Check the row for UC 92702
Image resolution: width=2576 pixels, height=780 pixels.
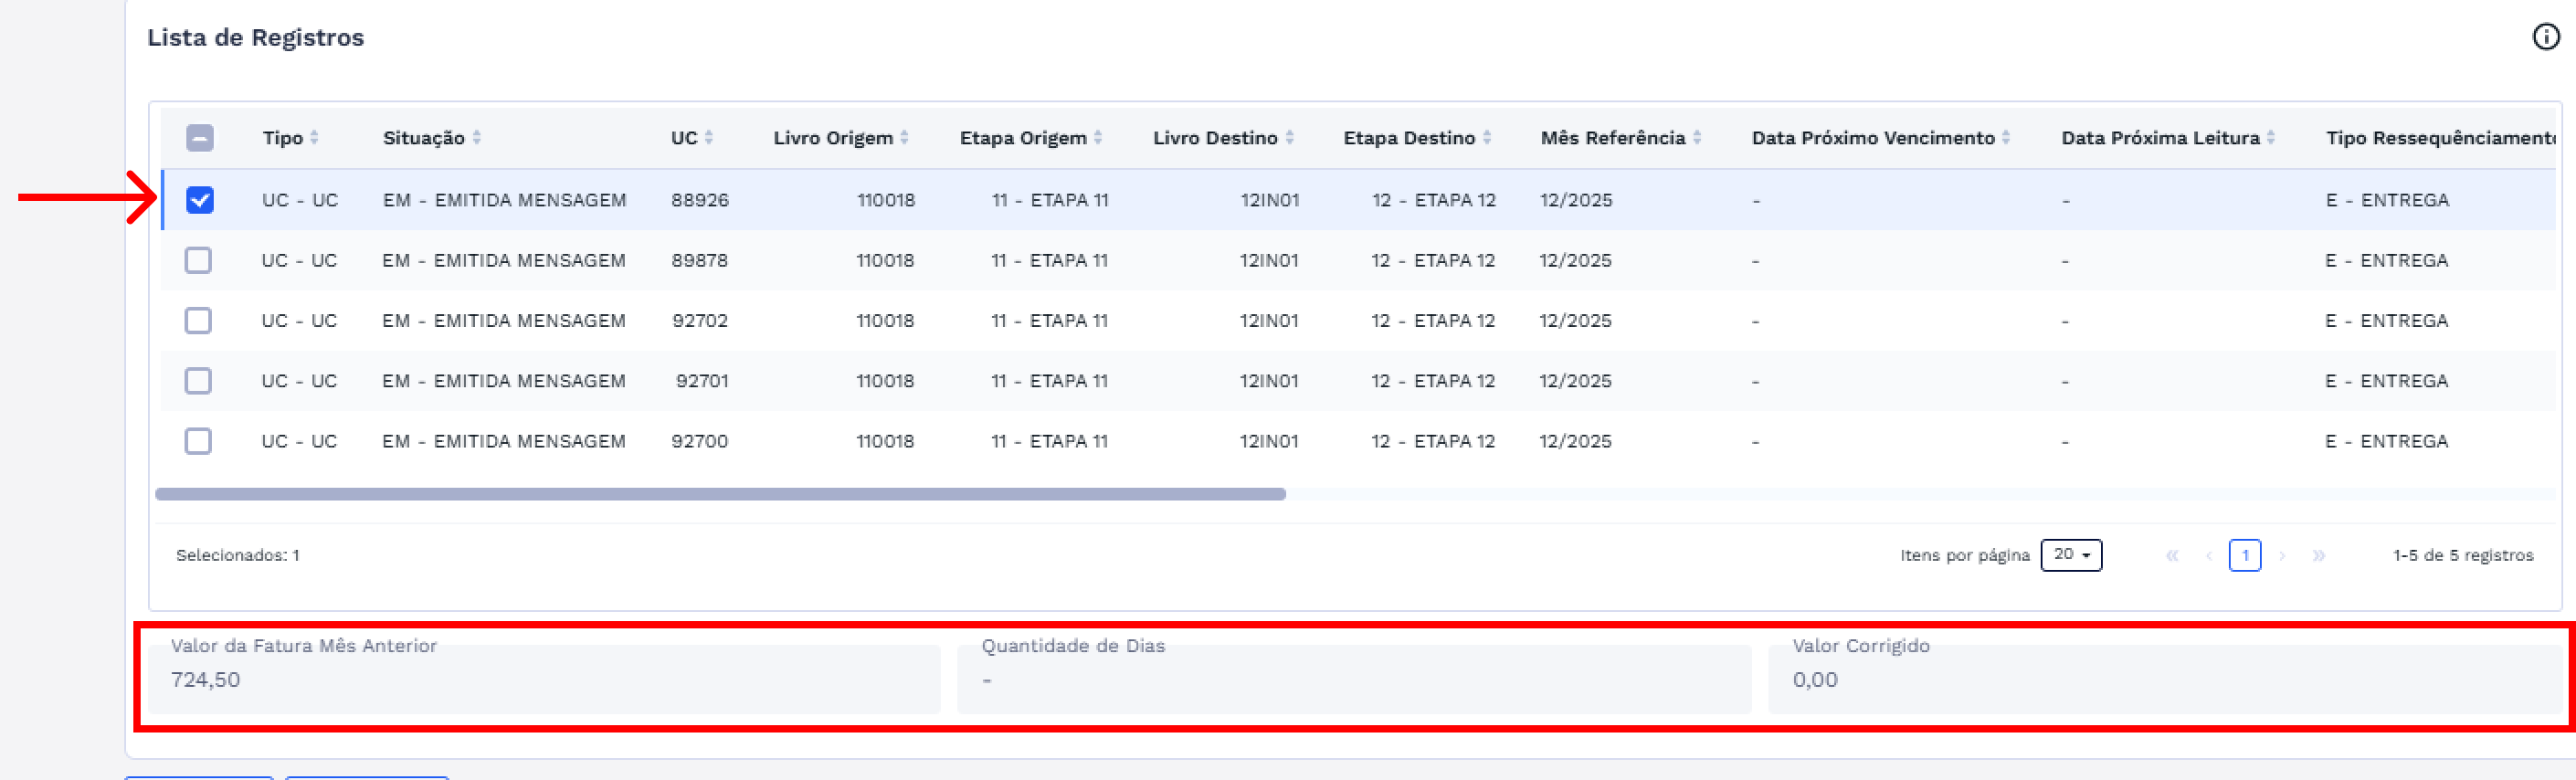point(198,321)
